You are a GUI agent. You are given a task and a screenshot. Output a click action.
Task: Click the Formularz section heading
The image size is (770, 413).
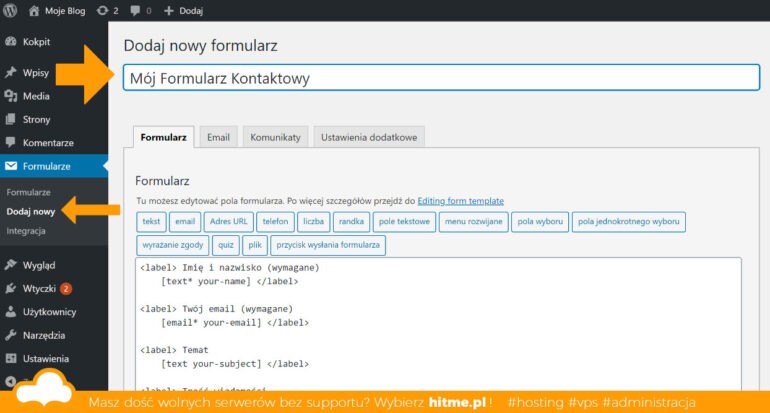click(162, 181)
